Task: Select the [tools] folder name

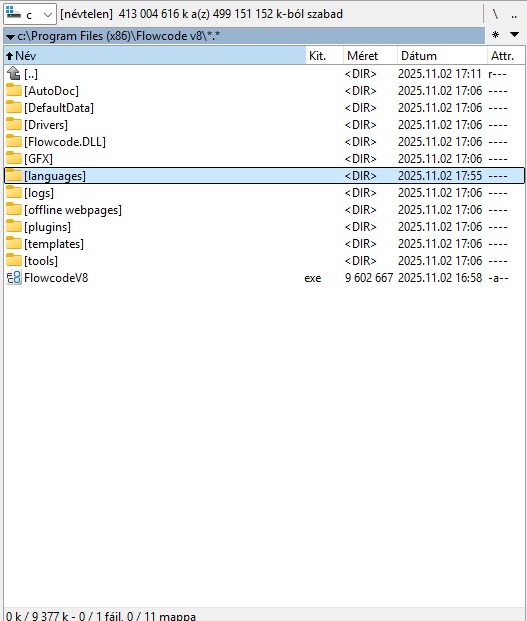Action: tap(41, 261)
